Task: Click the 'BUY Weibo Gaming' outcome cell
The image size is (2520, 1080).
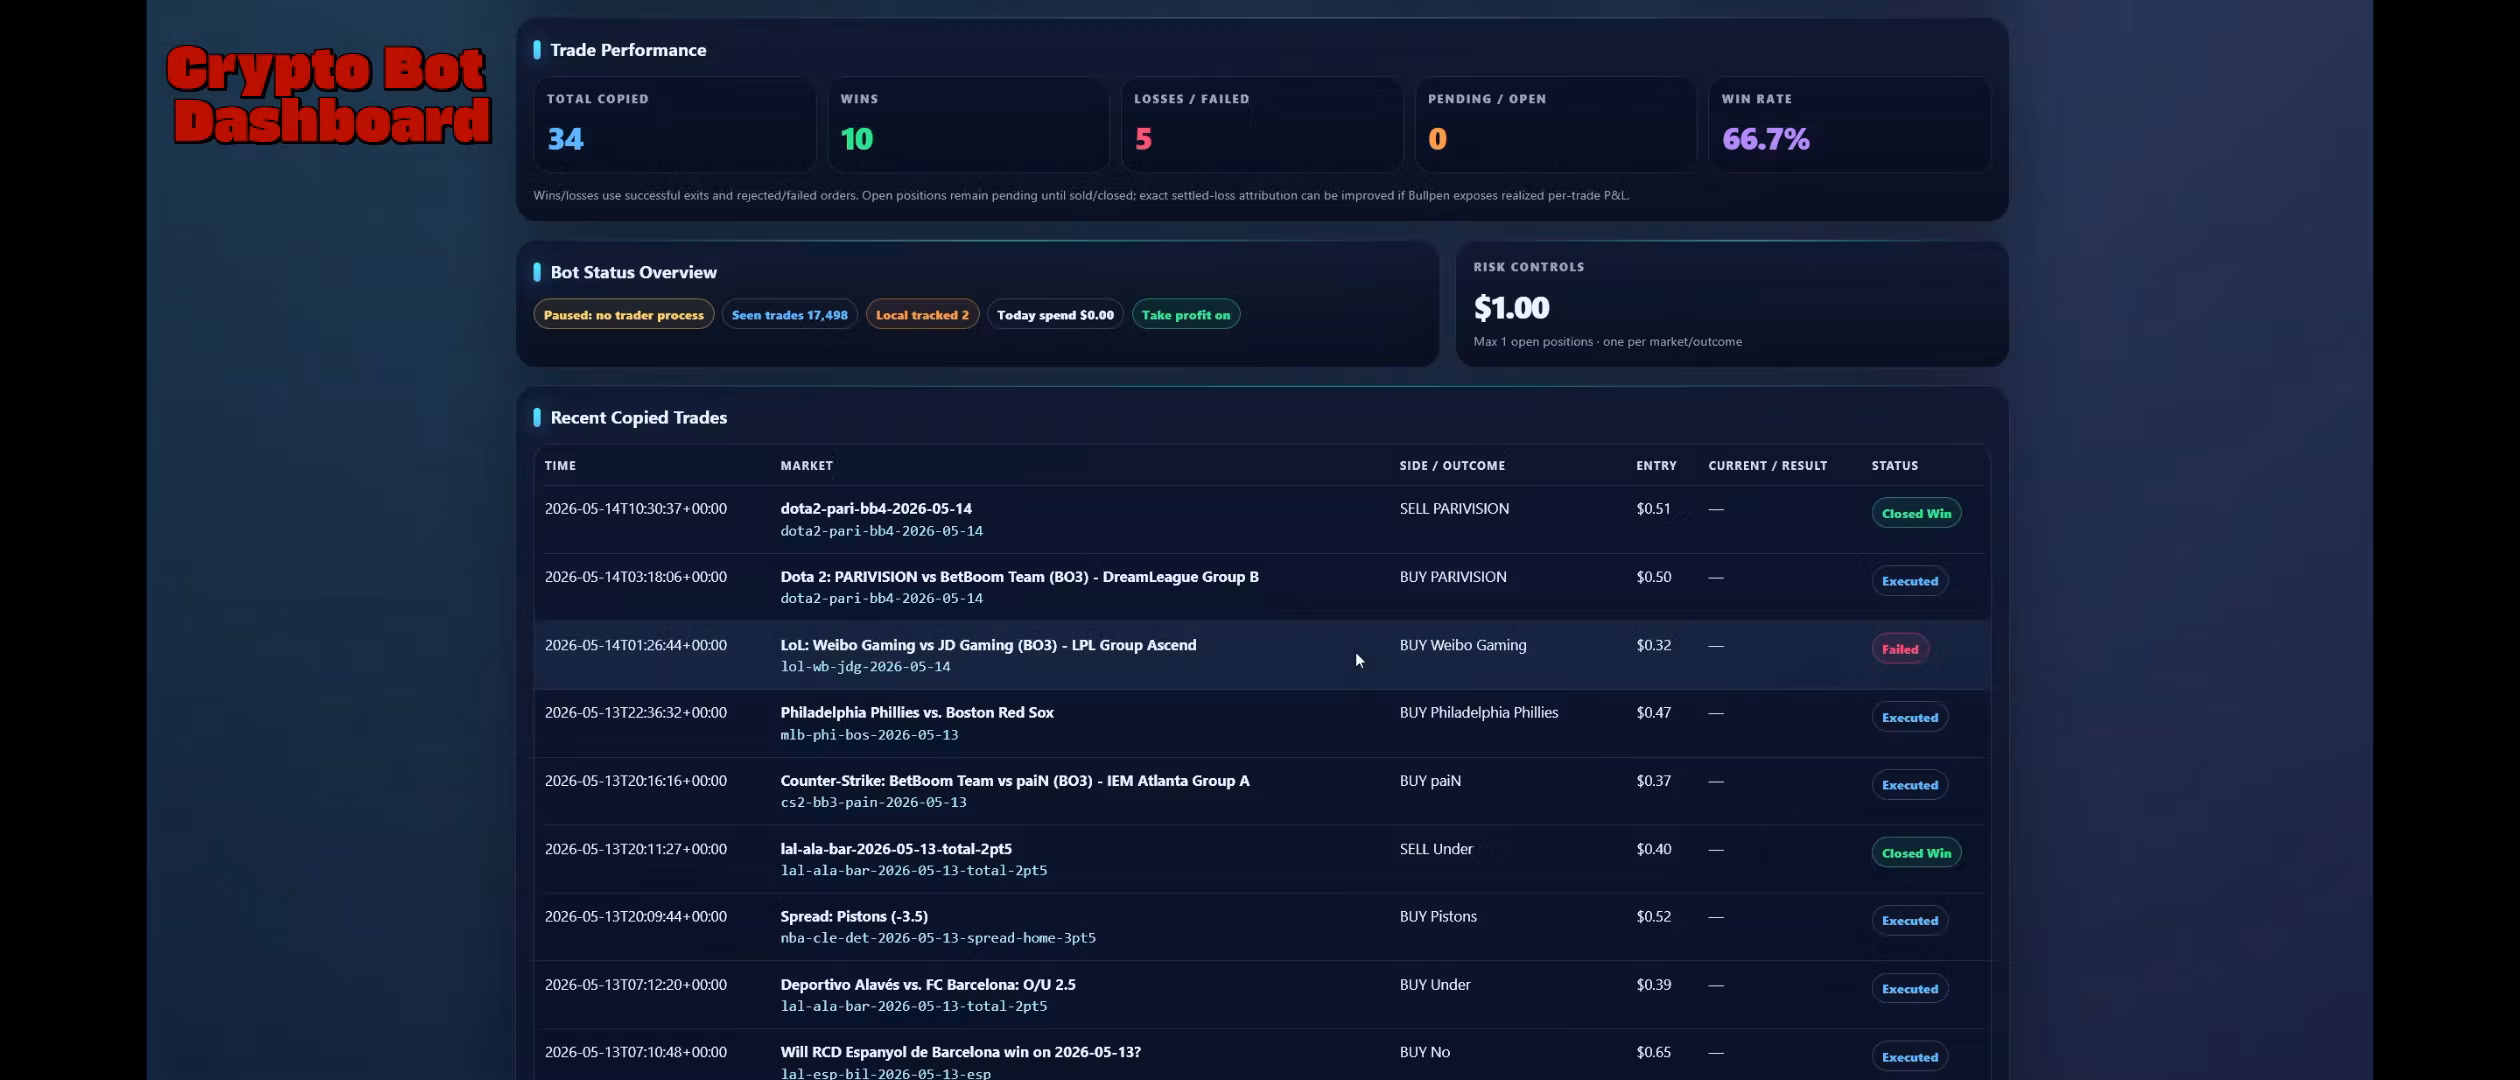Action: [1463, 645]
